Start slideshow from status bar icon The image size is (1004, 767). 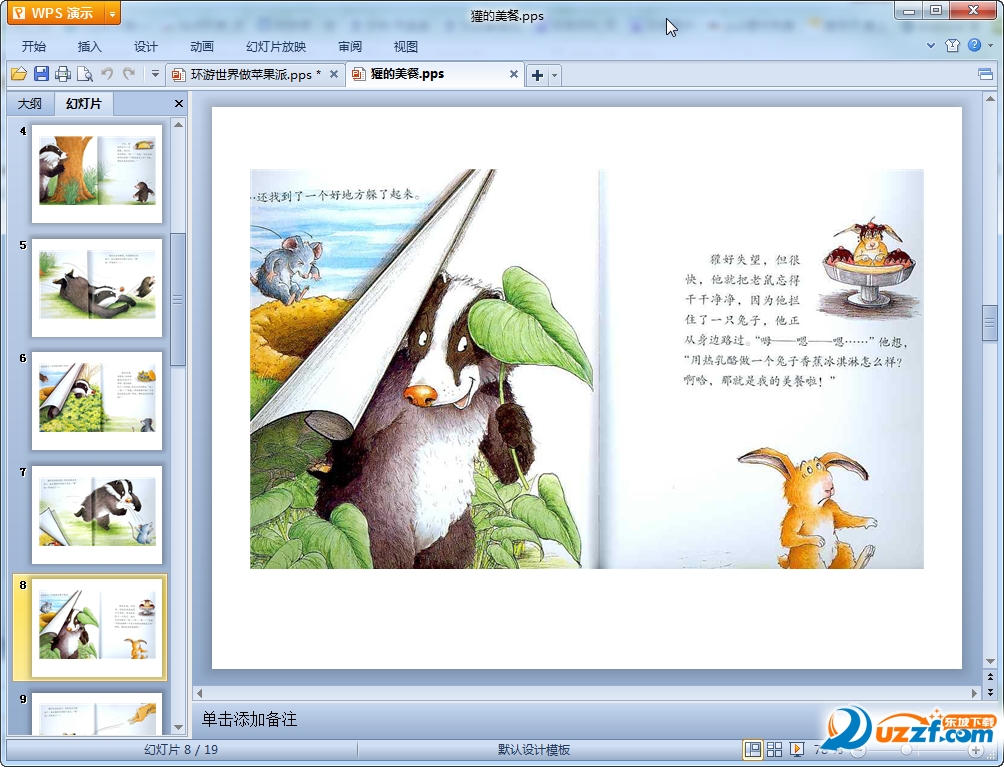(797, 749)
